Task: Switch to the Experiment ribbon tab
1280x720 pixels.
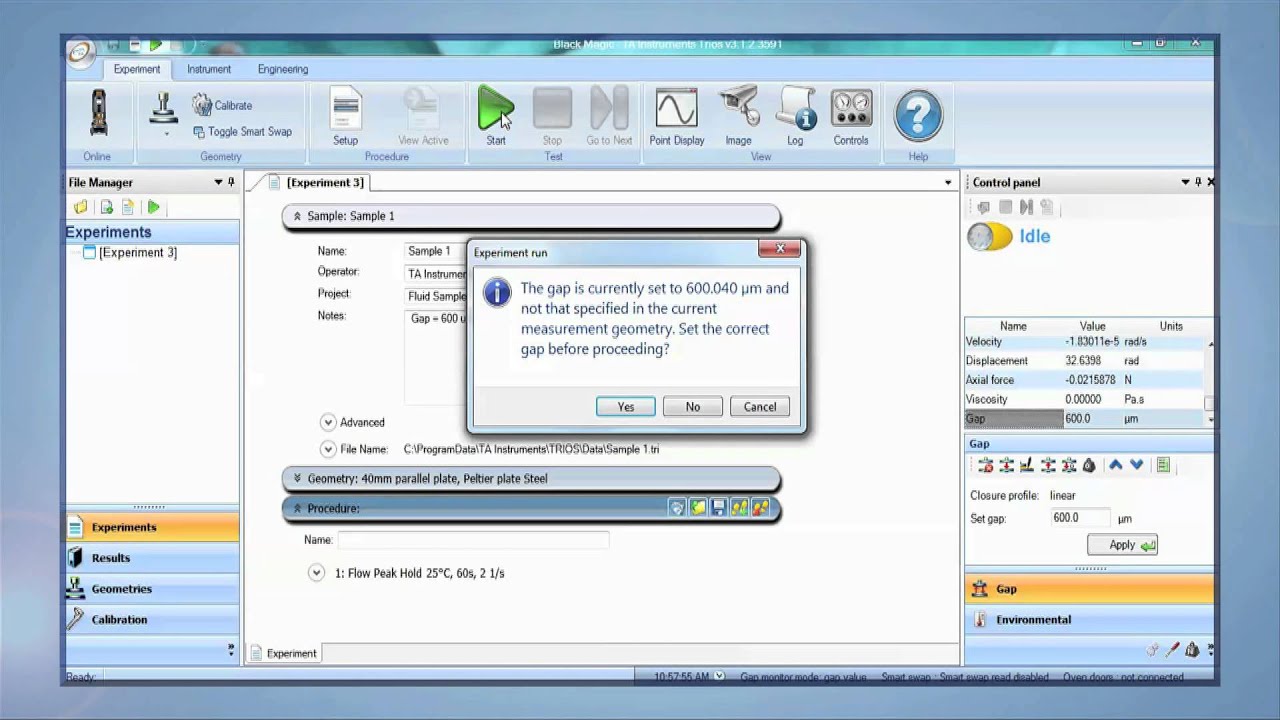Action: [137, 69]
